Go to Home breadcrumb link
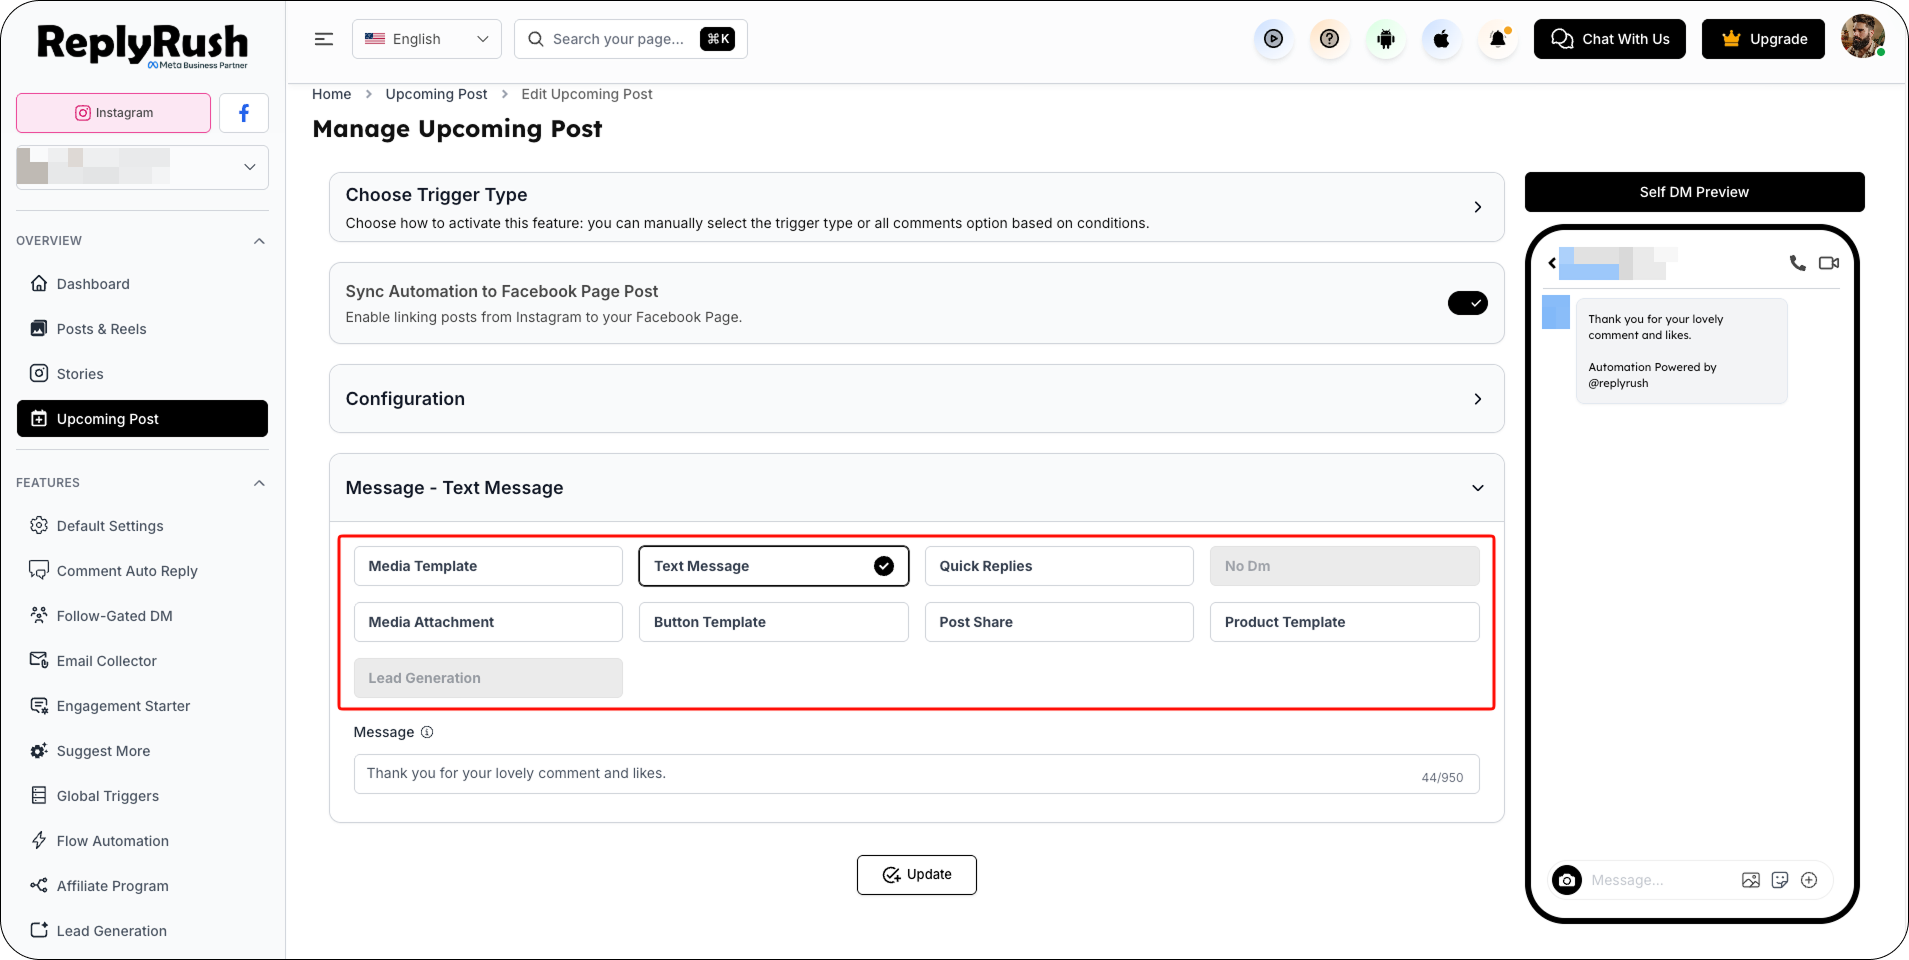Viewport: 1909px width, 960px height. click(331, 94)
